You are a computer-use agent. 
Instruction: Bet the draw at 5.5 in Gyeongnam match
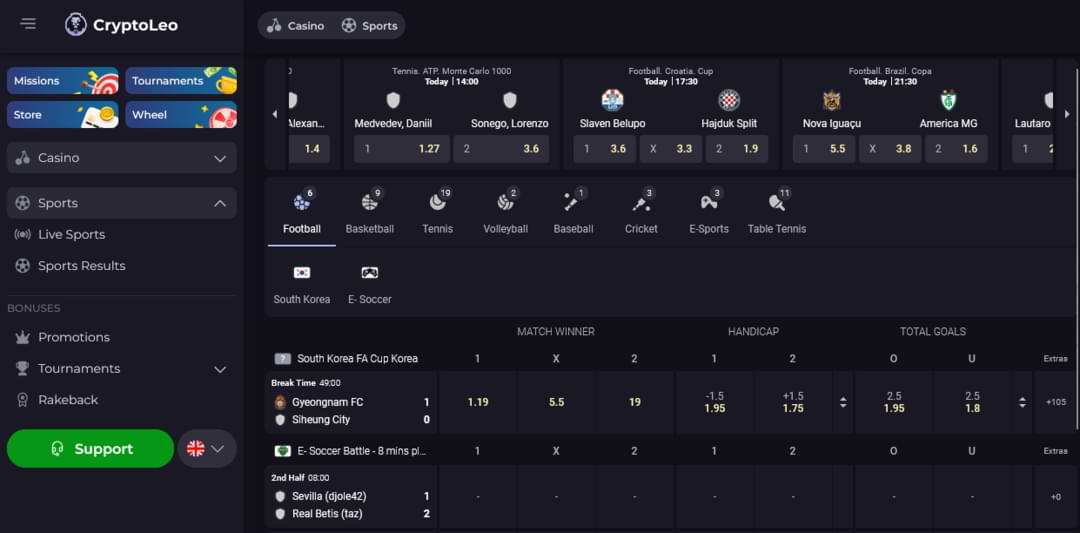pos(556,402)
